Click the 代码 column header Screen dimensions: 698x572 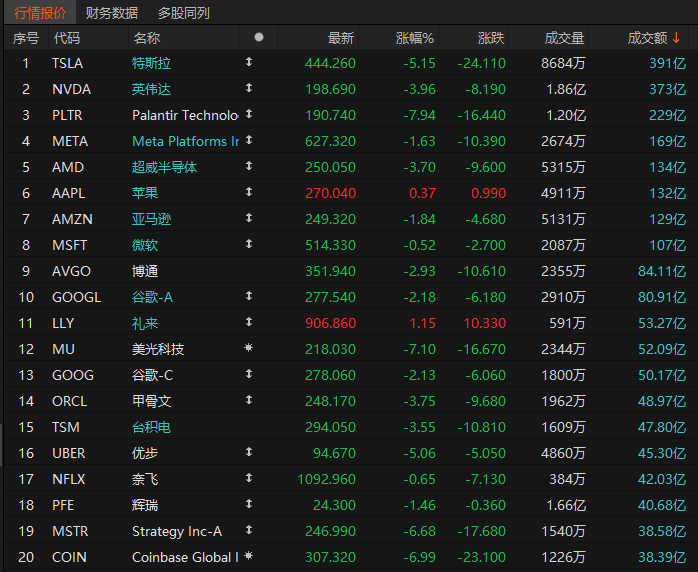tap(66, 38)
